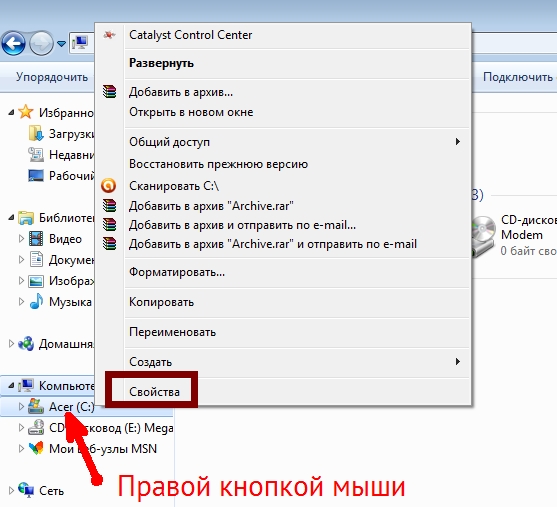
Task: Click the Компьютер monitor icon in tree
Action: point(26,385)
